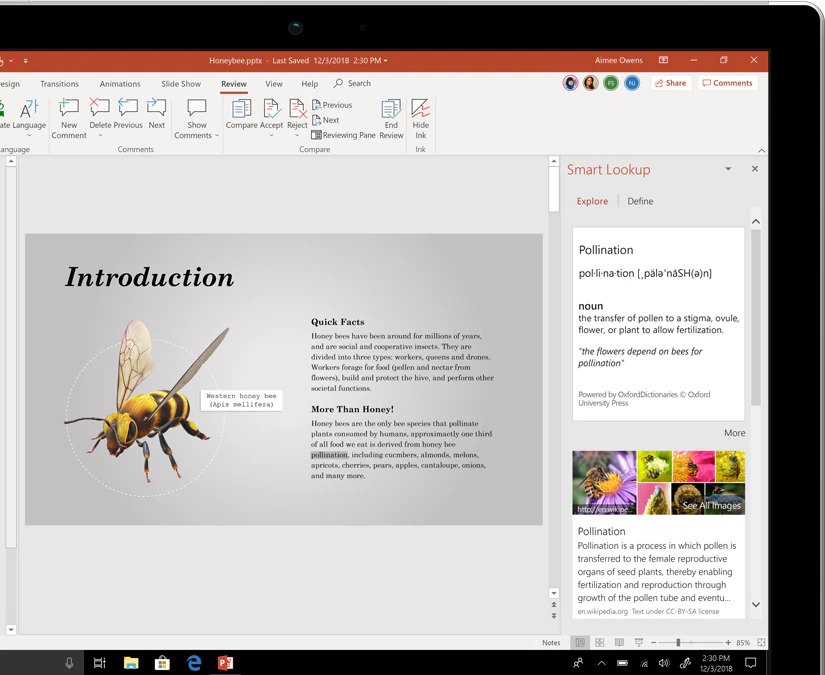This screenshot has width=825, height=675.
Task: Open Smart Lookup pane options dropdown
Action: tap(728, 169)
